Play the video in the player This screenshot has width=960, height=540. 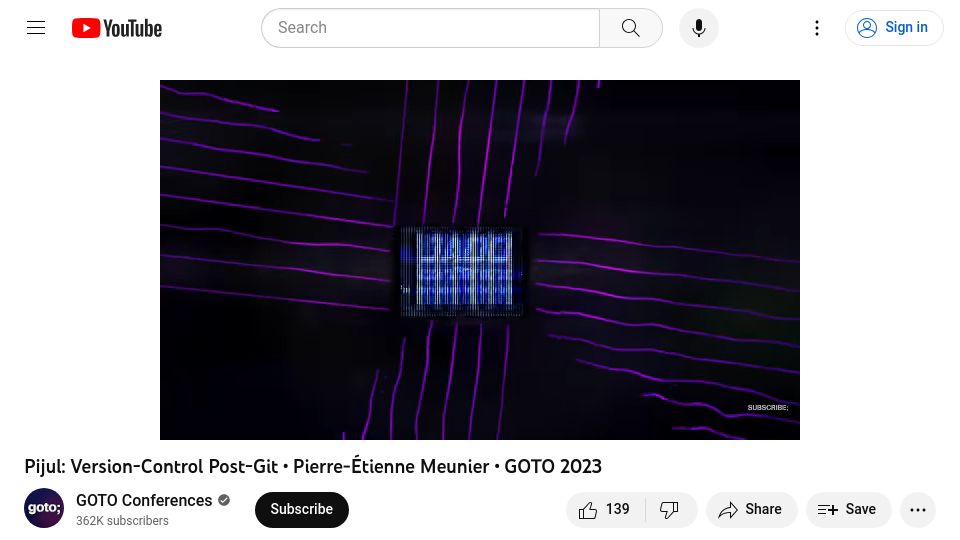(479, 260)
